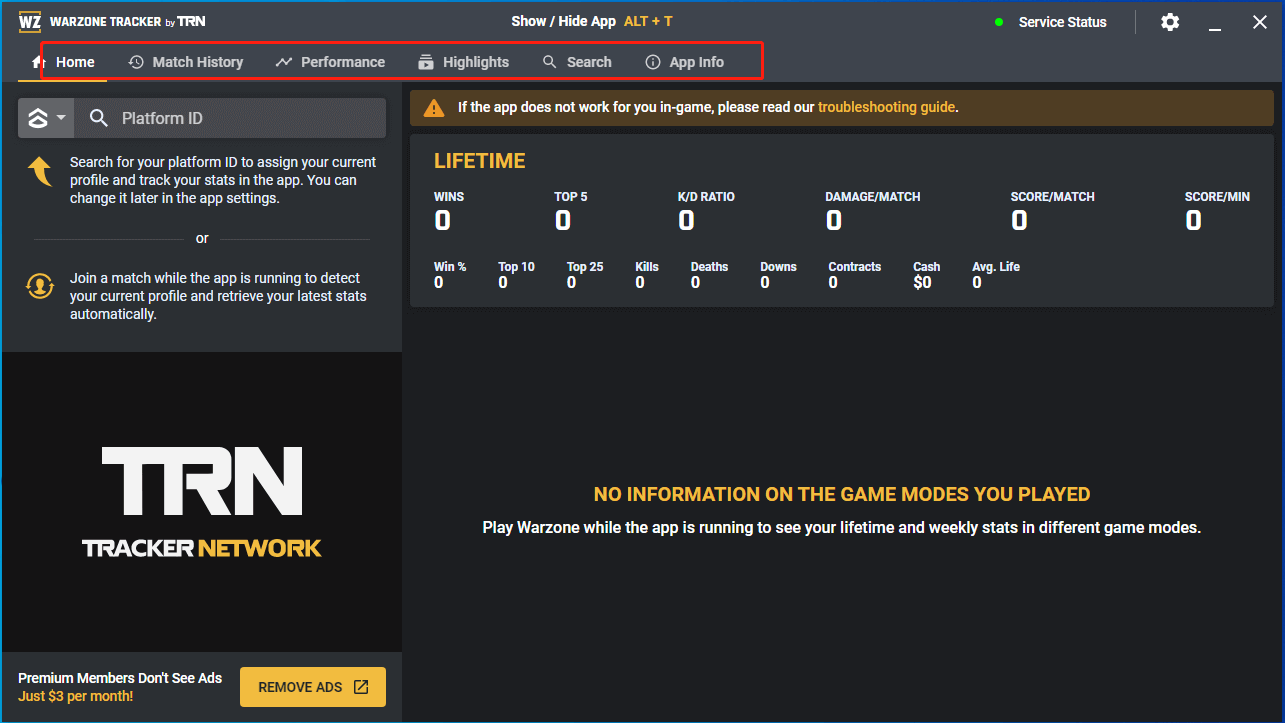The width and height of the screenshot is (1285, 723).
Task: Click the K/D RATIO stat label
Action: click(706, 197)
